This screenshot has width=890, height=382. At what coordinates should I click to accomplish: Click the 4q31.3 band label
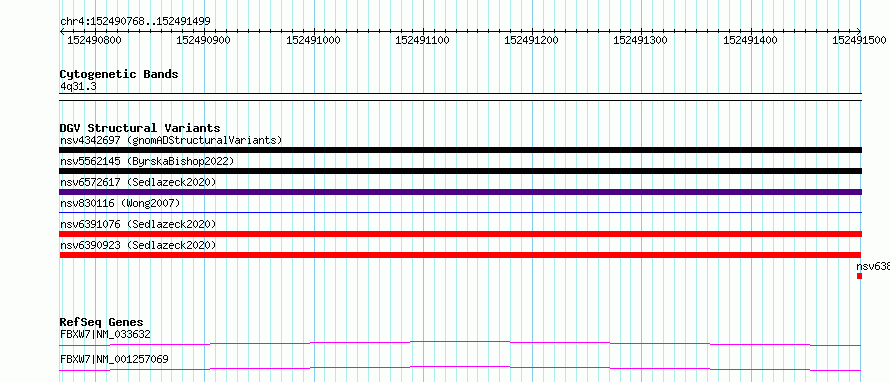click(78, 86)
